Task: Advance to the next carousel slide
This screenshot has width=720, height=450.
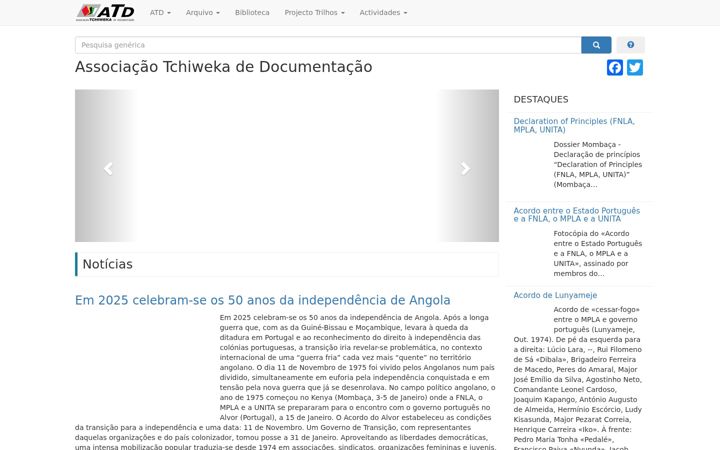Action: click(465, 169)
